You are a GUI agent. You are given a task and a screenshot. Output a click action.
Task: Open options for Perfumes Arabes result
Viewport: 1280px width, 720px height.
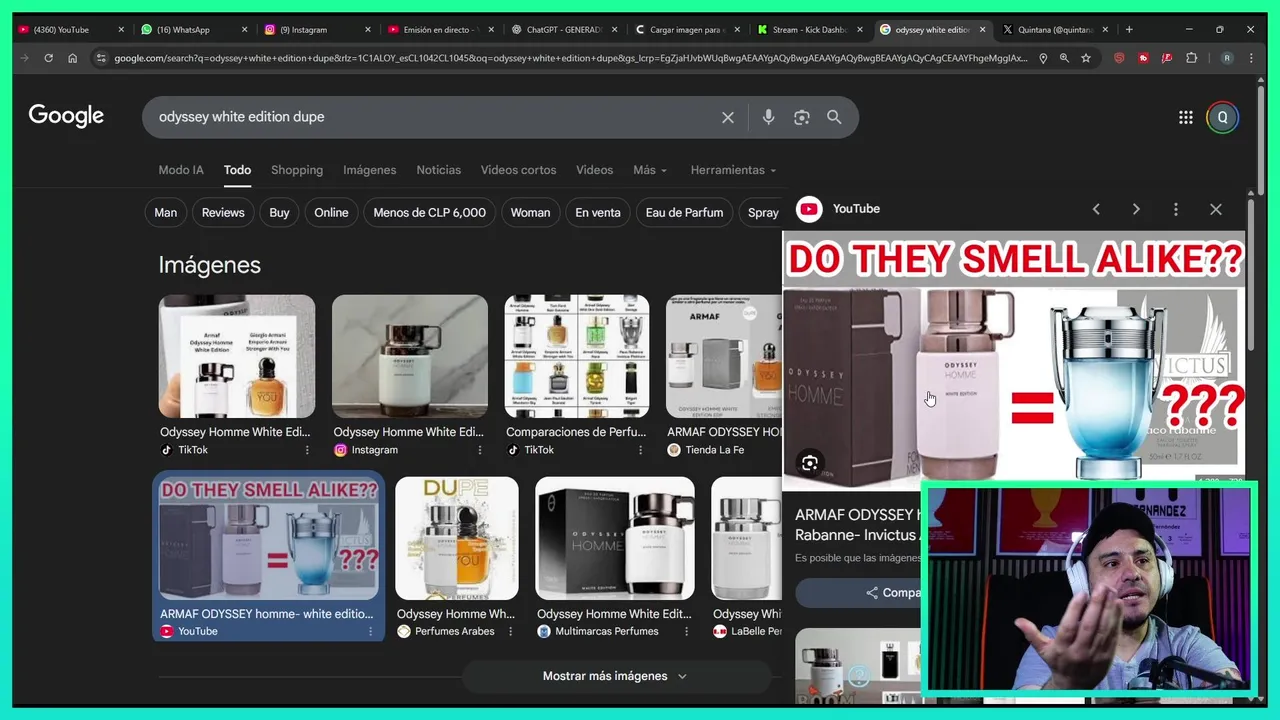511,631
